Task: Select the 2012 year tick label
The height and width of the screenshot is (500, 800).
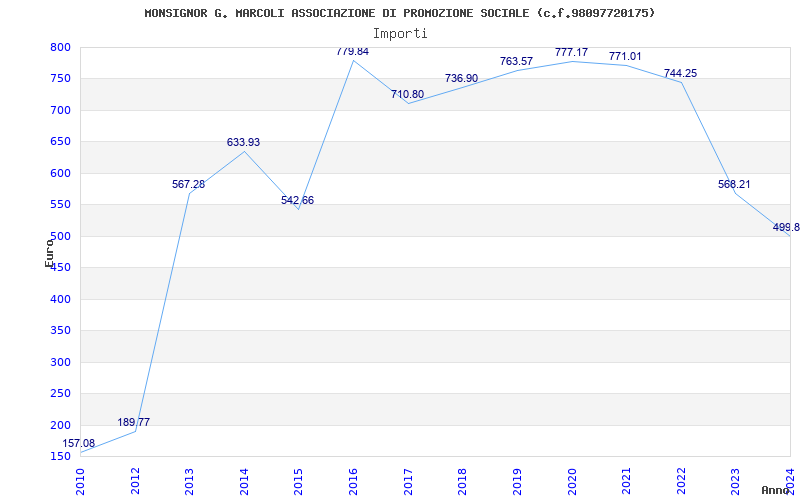Action: coord(135,481)
